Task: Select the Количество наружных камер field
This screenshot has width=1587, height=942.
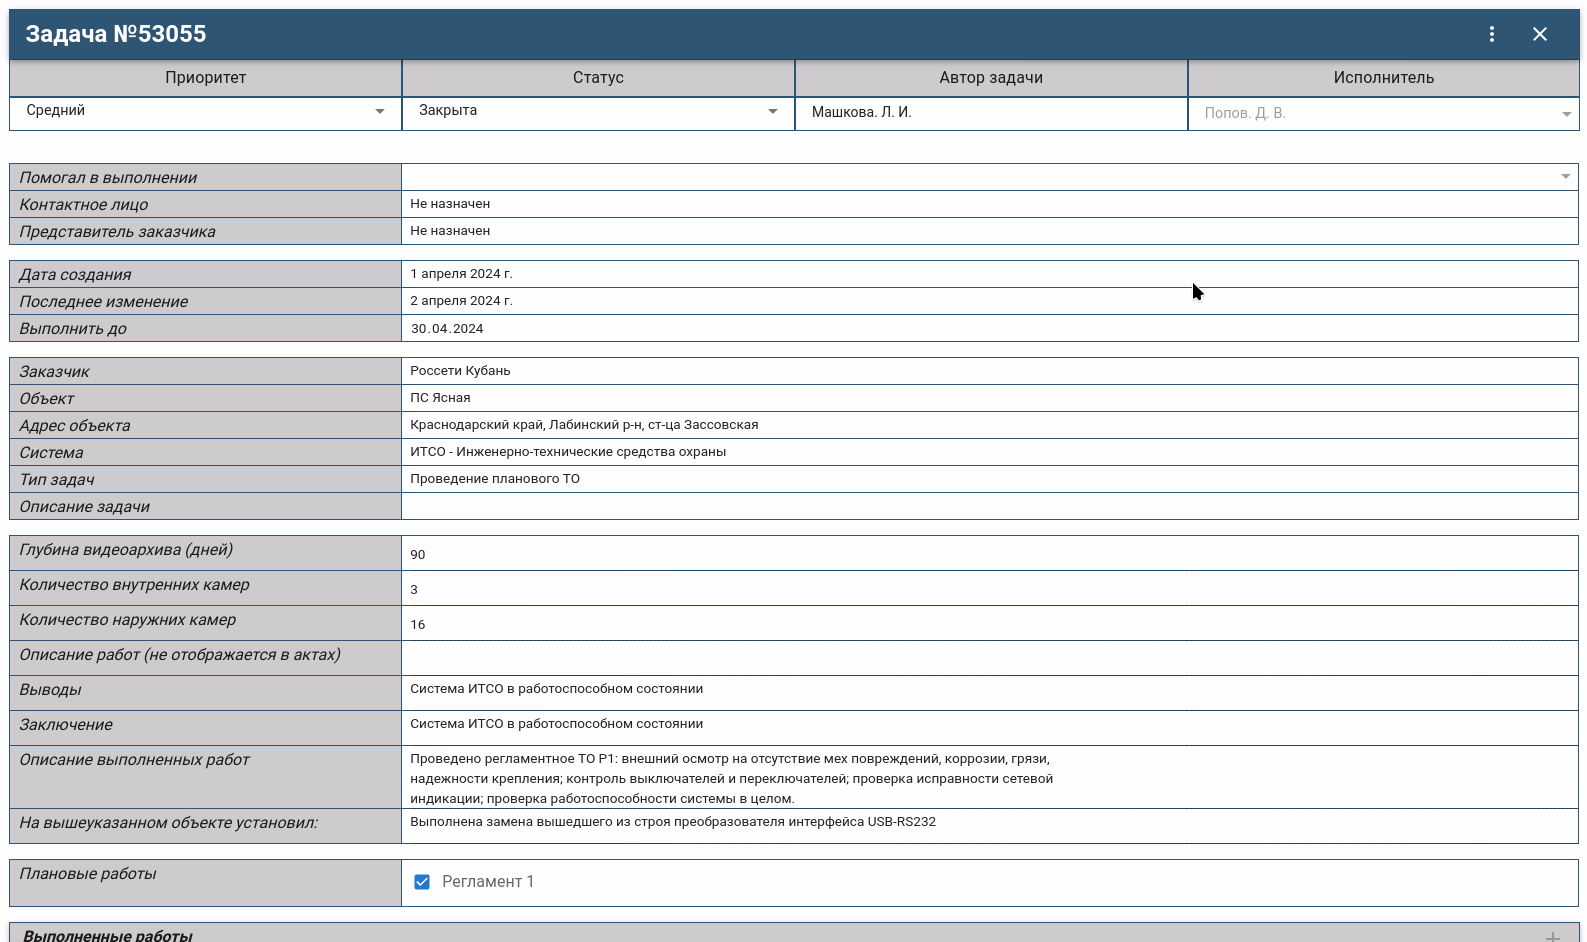Action: [x=989, y=624]
